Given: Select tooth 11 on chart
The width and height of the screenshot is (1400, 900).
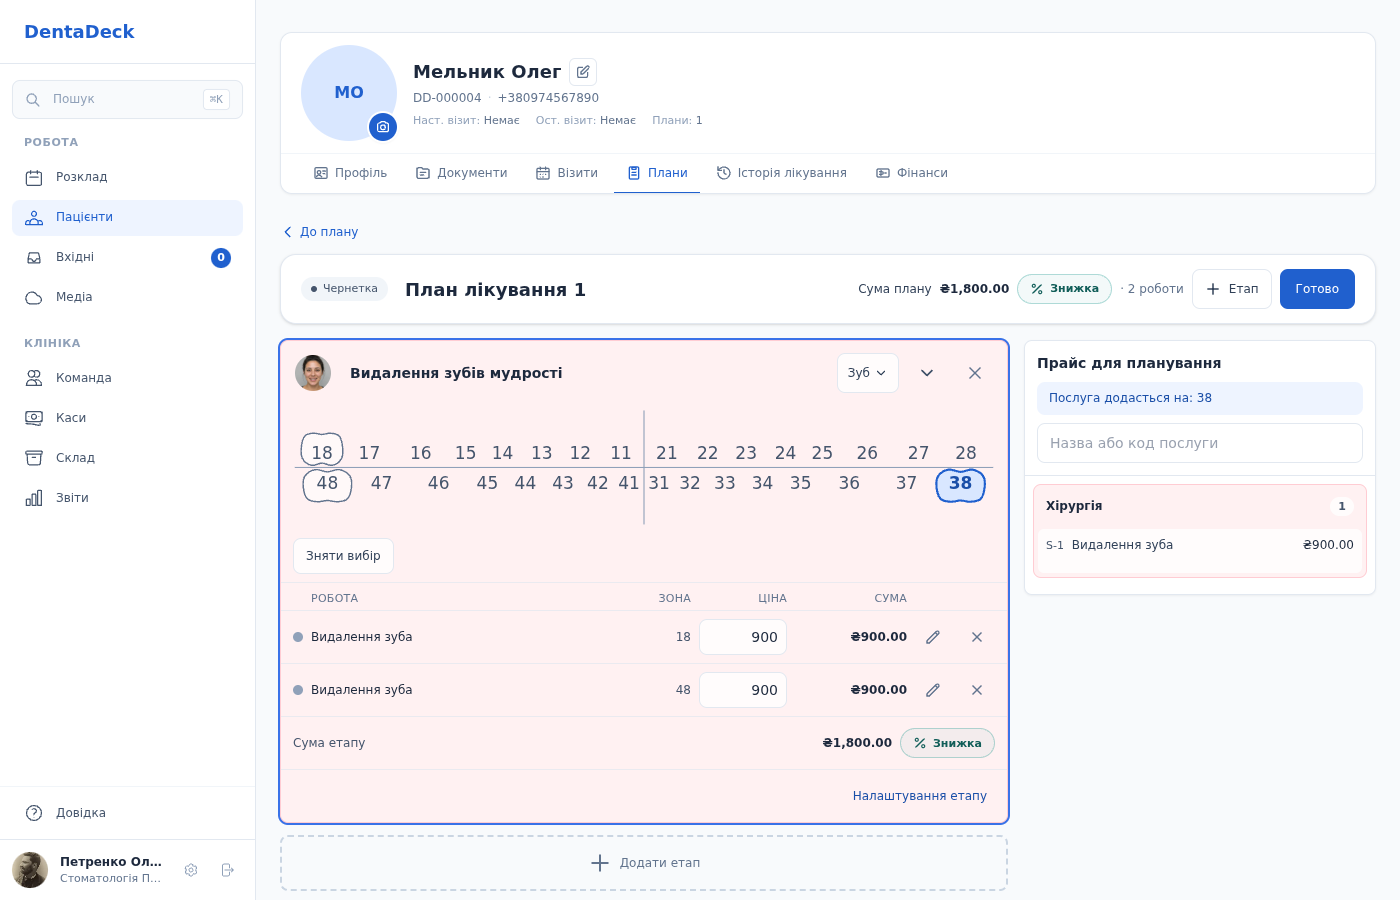Looking at the screenshot, I should pos(621,453).
